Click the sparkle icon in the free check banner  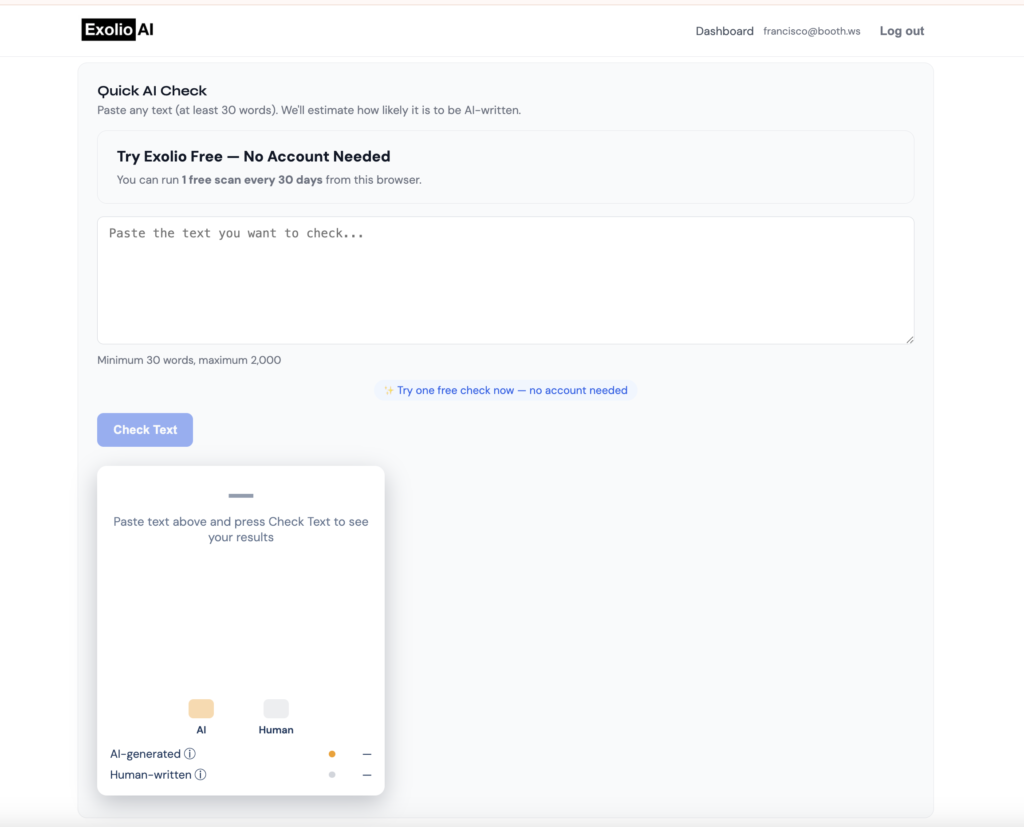[x=389, y=391]
